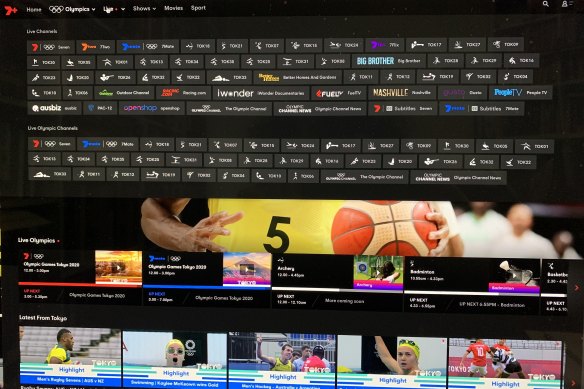The height and width of the screenshot is (389, 584).
Task: Open Men's Hockey Australia v Argentina highlight
Action: click(x=282, y=361)
